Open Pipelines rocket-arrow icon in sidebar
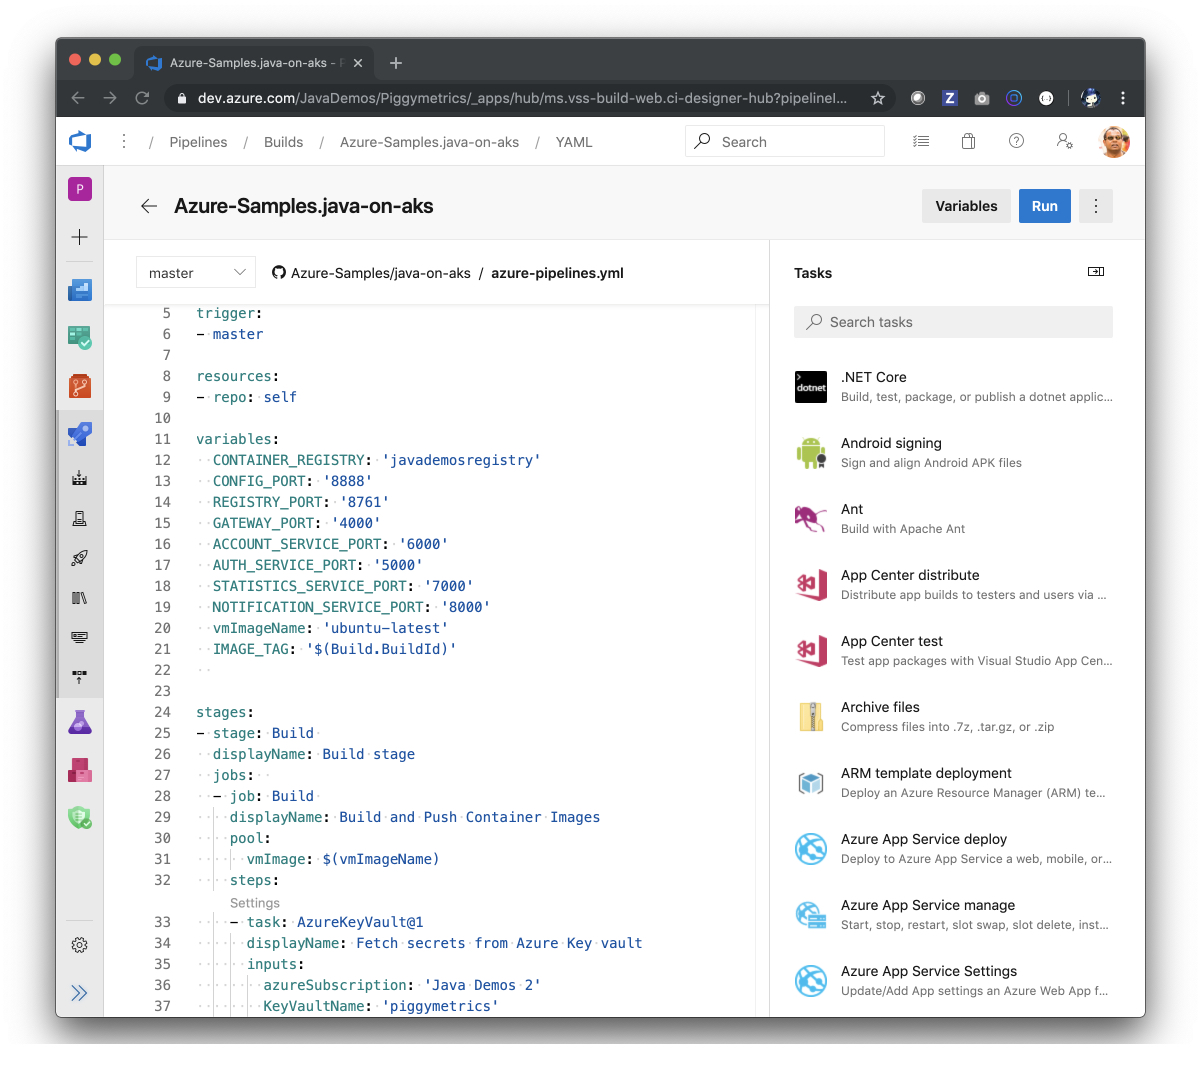The width and height of the screenshot is (1201, 1091). pyautogui.click(x=80, y=433)
